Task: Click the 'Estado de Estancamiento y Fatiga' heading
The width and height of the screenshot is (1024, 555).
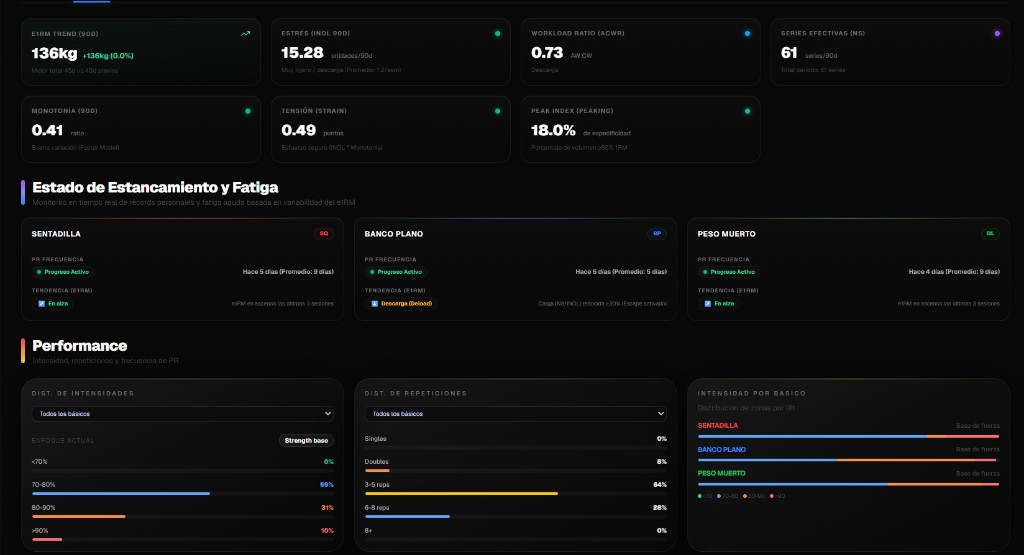Action: pos(155,187)
